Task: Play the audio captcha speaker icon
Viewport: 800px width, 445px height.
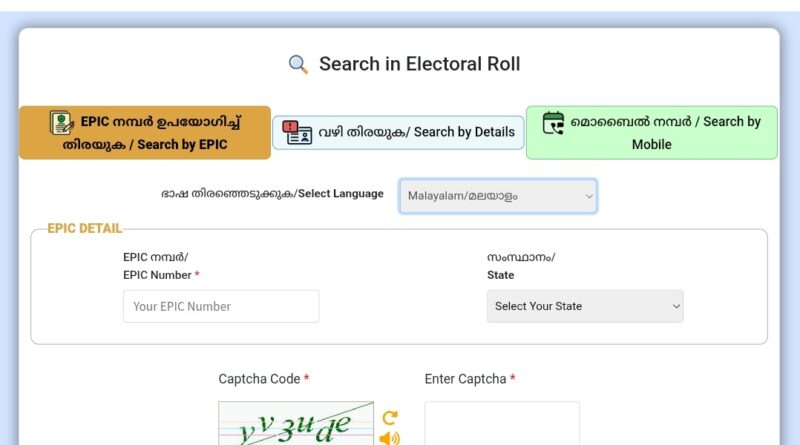Action: pos(389,437)
